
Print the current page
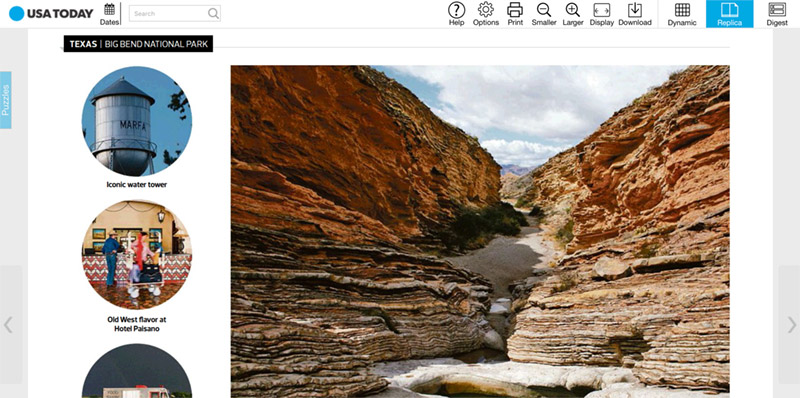click(515, 14)
